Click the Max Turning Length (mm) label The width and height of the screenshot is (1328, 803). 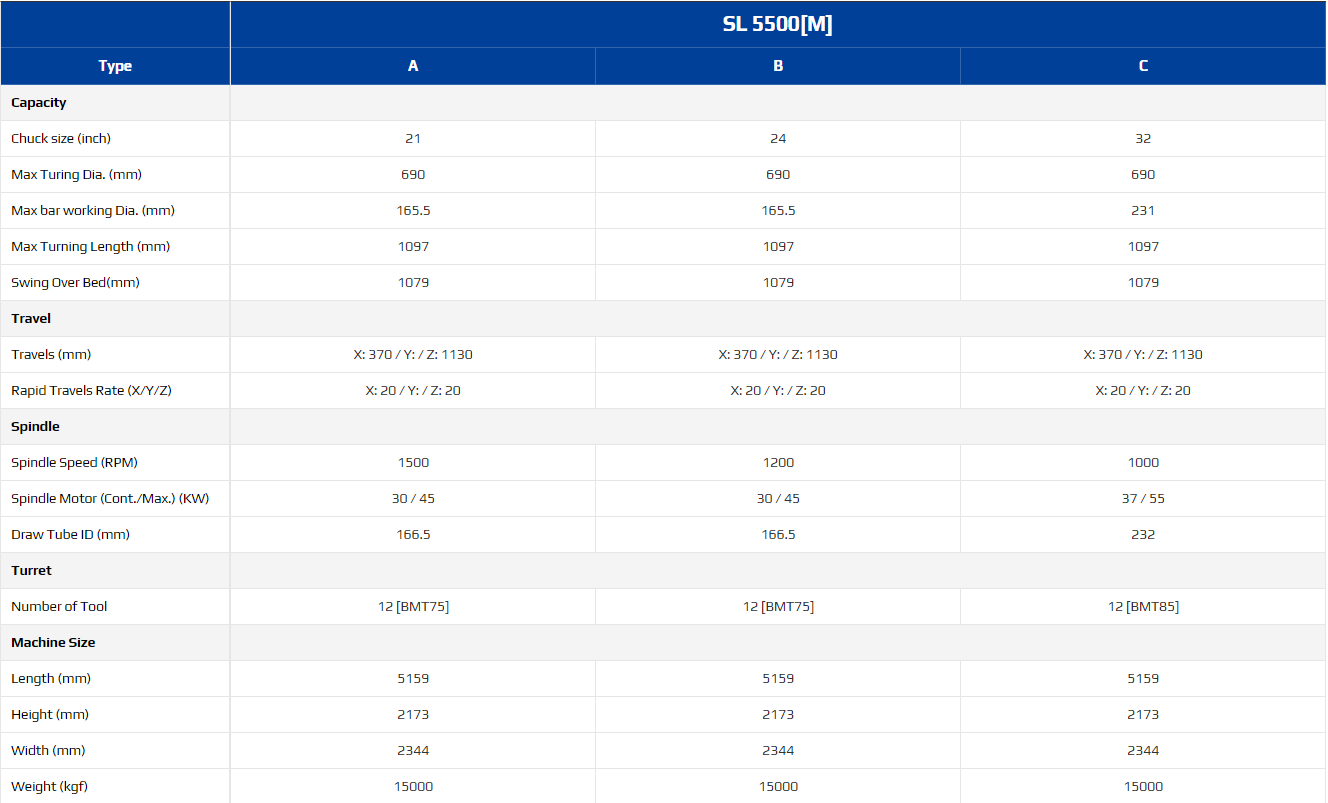(90, 247)
